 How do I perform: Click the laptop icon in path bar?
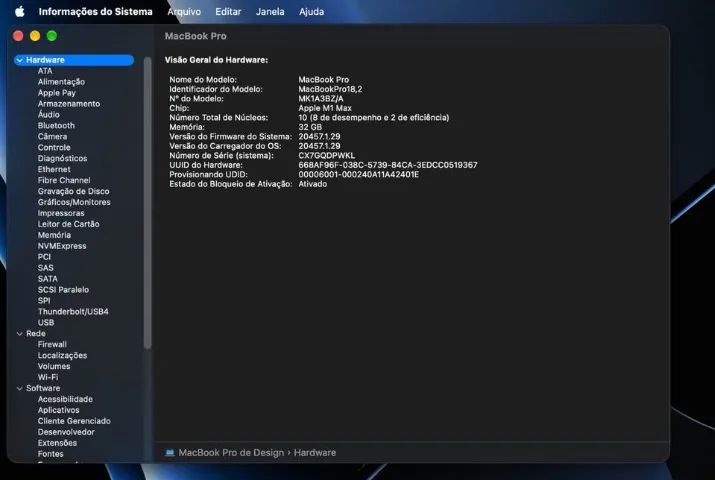(170, 453)
